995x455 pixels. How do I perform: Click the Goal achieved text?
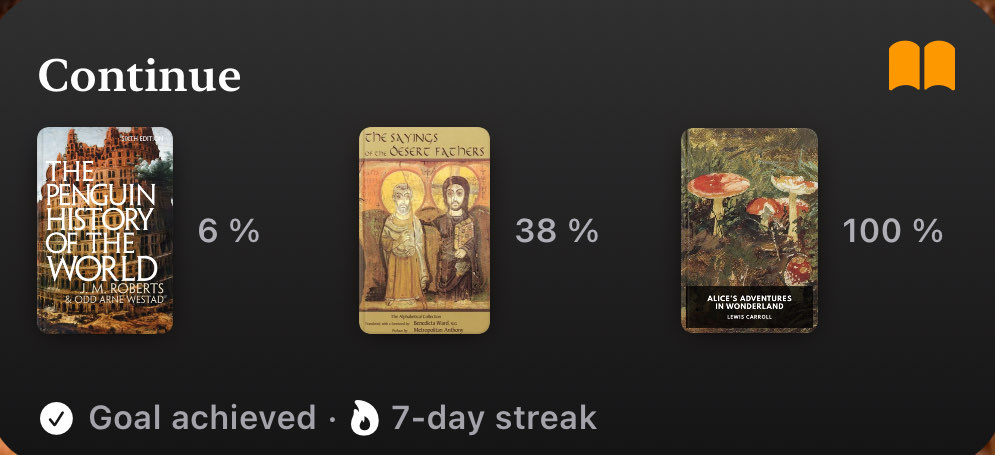point(202,418)
